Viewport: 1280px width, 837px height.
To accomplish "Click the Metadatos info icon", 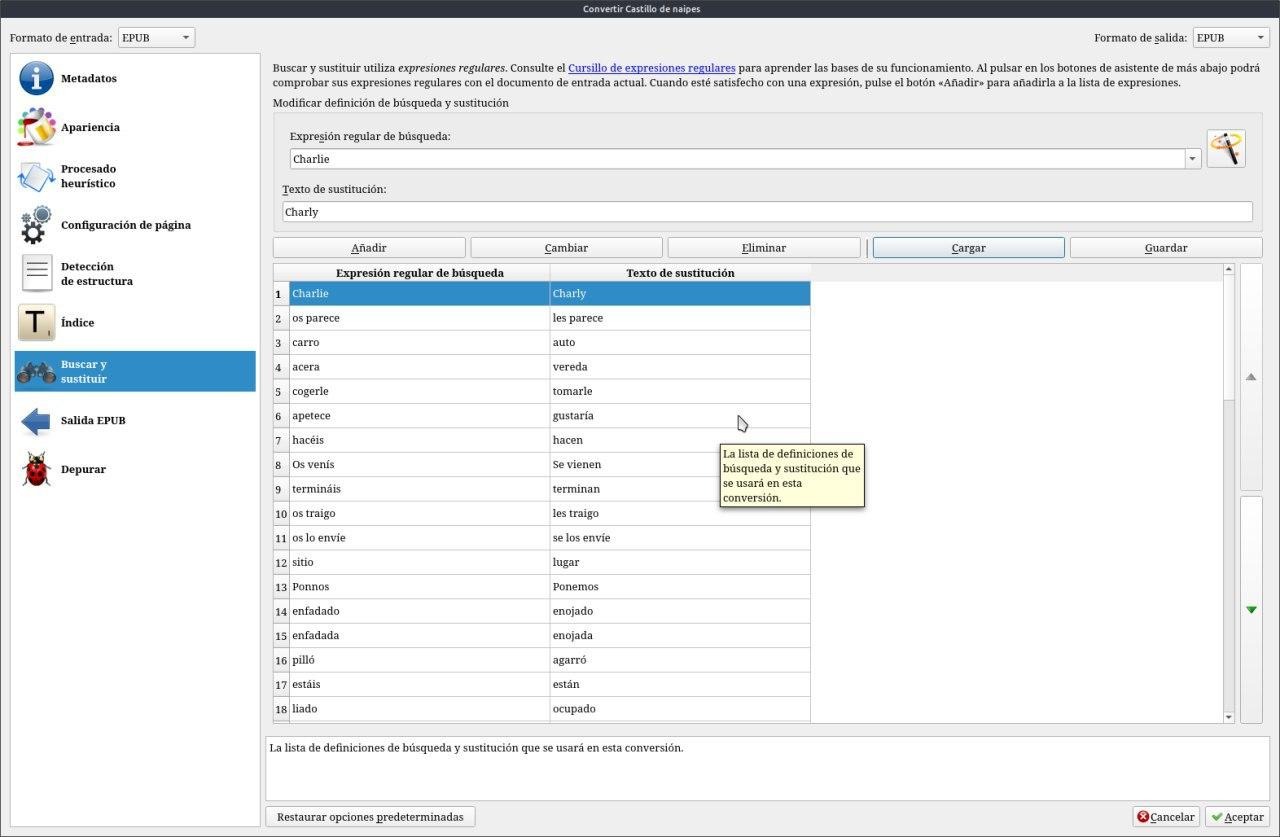I will pyautogui.click(x=36, y=78).
